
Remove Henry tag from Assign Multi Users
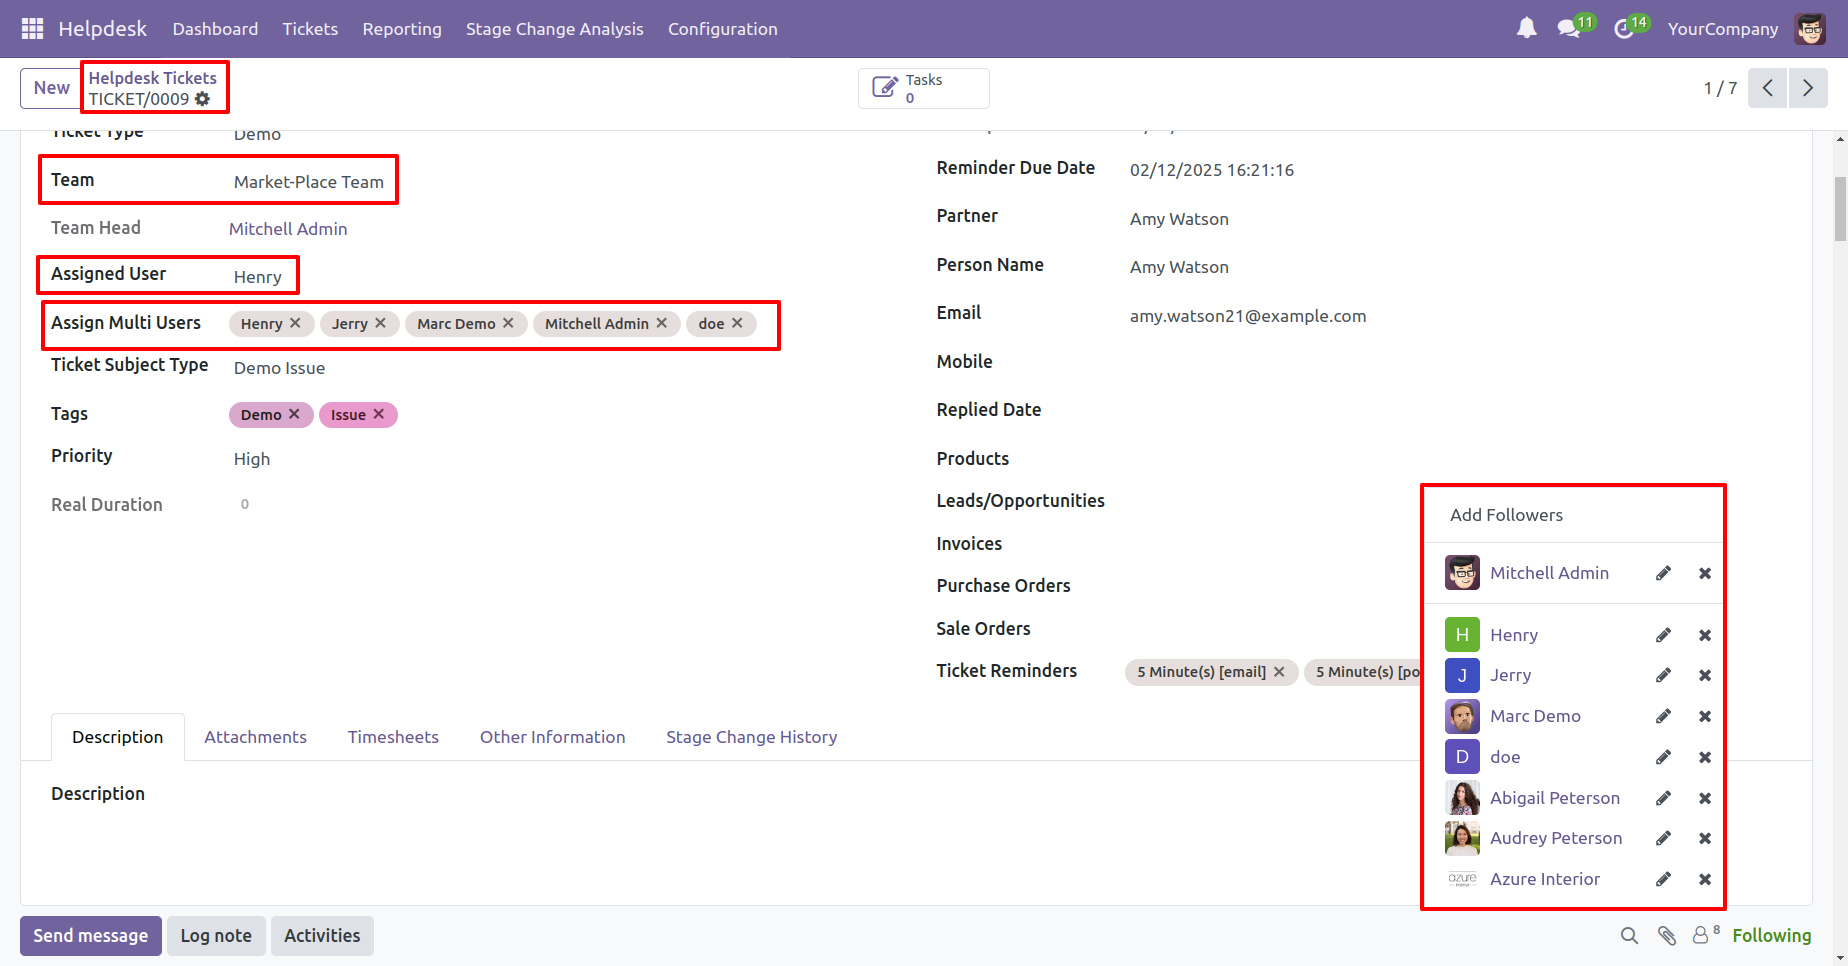(x=295, y=323)
